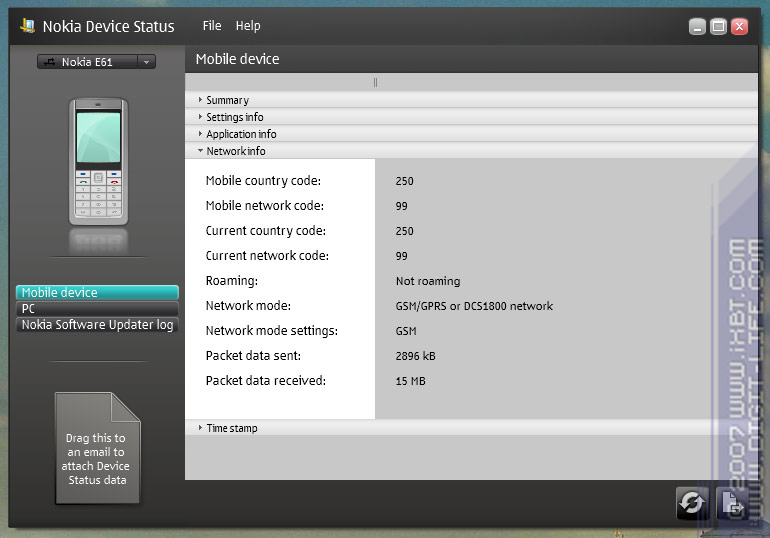The width and height of the screenshot is (770, 538).
Task: Click the GSM network mode settings value
Action: (x=406, y=331)
